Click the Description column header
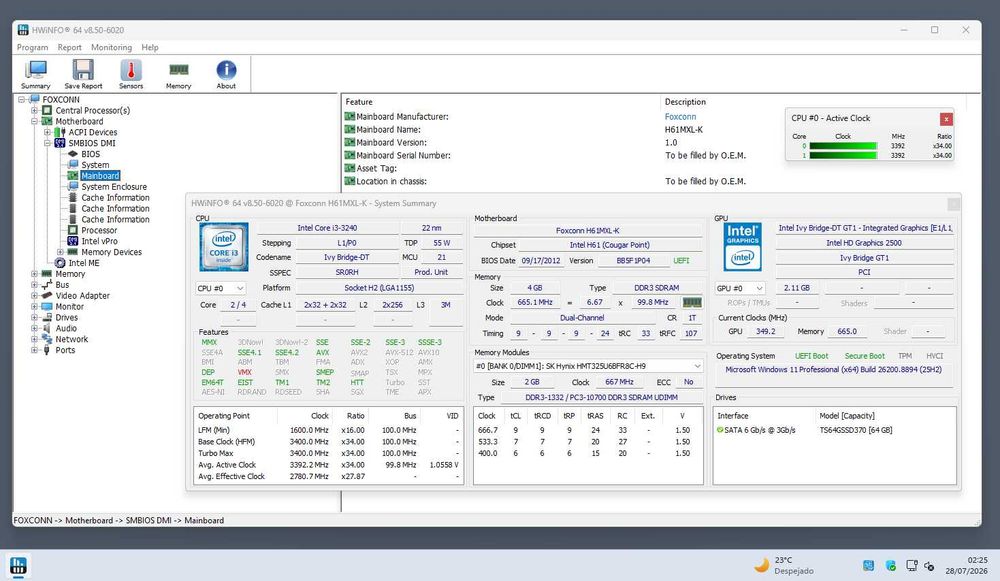The image size is (1000, 581). point(685,102)
